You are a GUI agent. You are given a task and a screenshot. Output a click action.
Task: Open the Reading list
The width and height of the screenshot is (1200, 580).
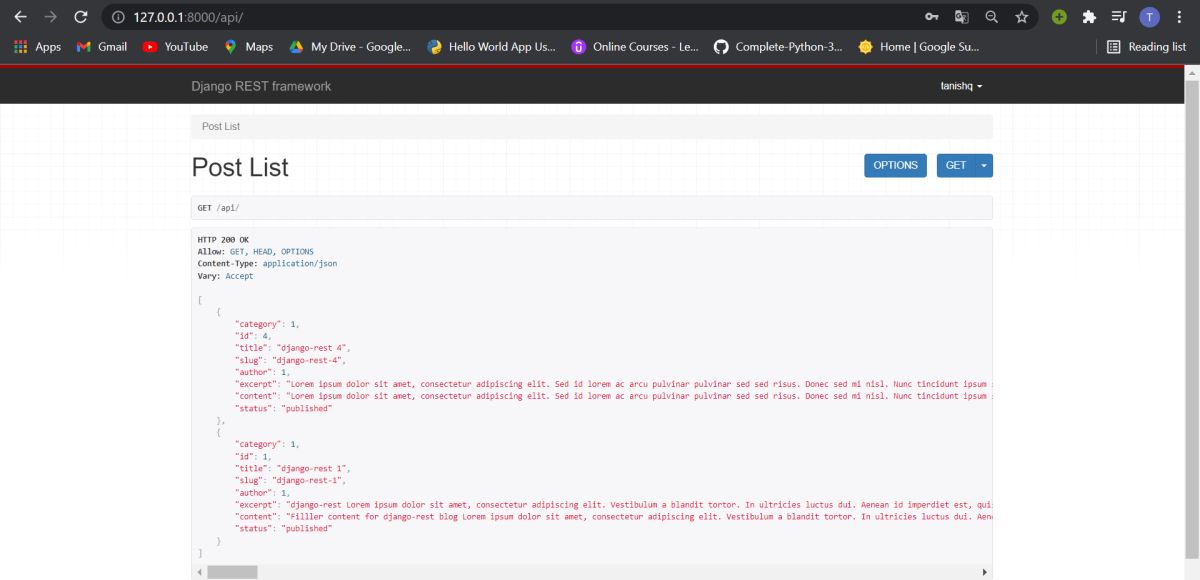(1146, 47)
